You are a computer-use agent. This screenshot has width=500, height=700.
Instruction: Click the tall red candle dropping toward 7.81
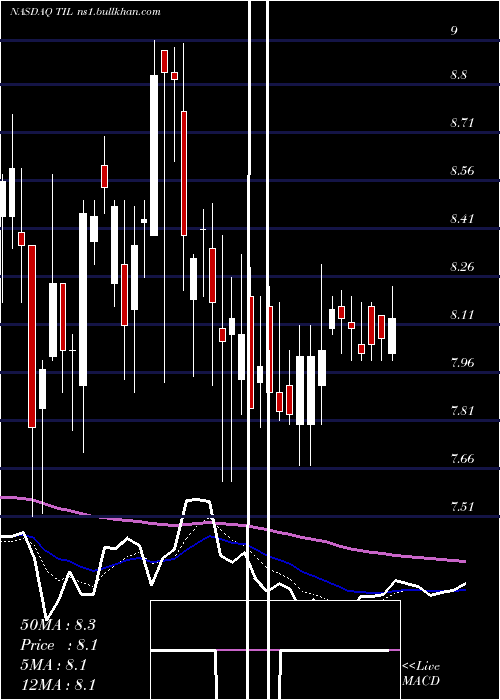pyautogui.click(x=32, y=336)
